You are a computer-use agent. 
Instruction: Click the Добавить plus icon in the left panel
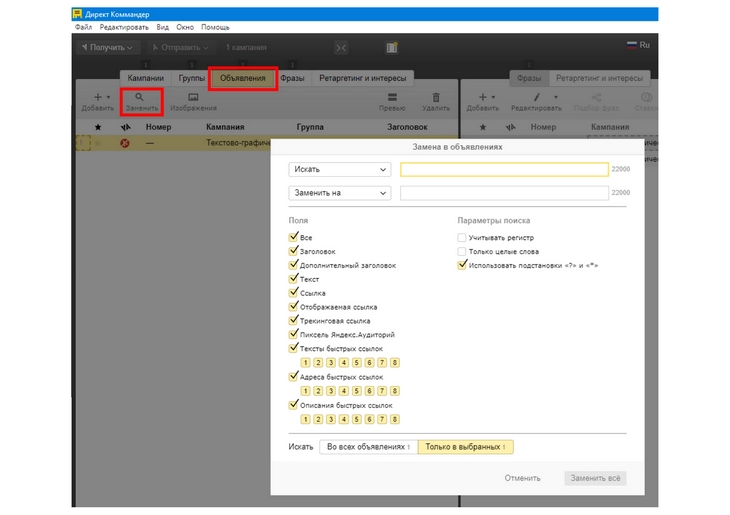98,97
